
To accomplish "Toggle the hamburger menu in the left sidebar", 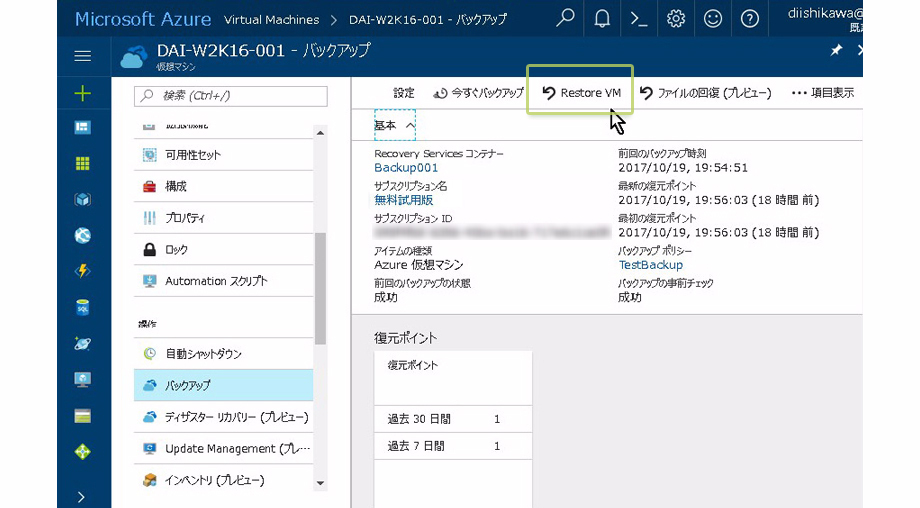I will point(83,56).
